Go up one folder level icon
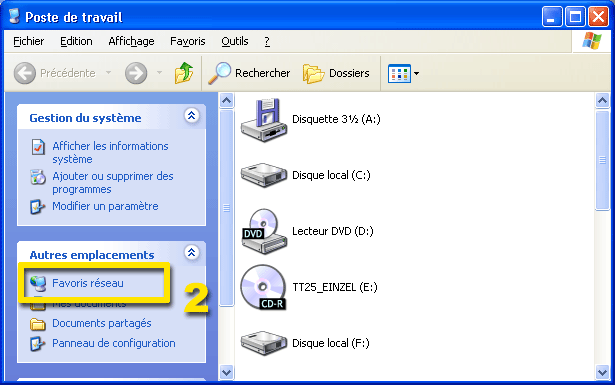The width and height of the screenshot is (615, 385). click(184, 73)
